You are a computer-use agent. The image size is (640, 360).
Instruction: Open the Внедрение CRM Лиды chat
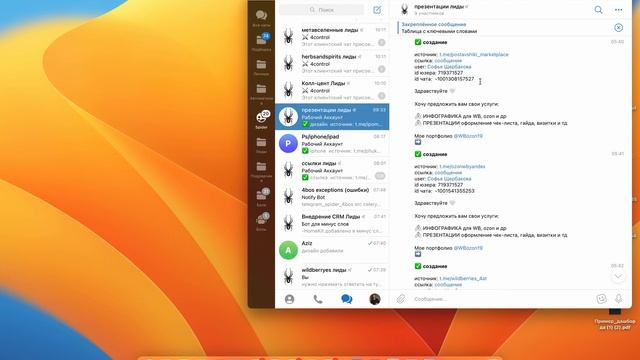point(332,223)
